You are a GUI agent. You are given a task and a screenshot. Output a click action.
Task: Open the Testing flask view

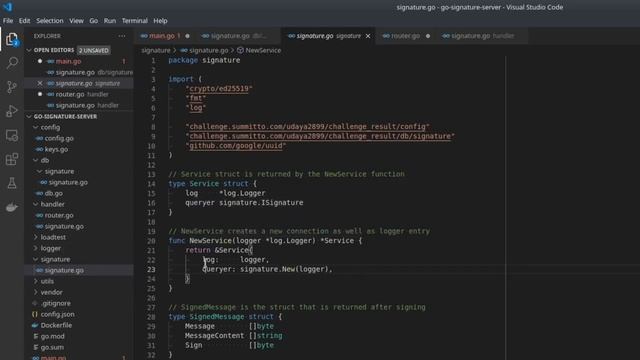[x=12, y=183]
